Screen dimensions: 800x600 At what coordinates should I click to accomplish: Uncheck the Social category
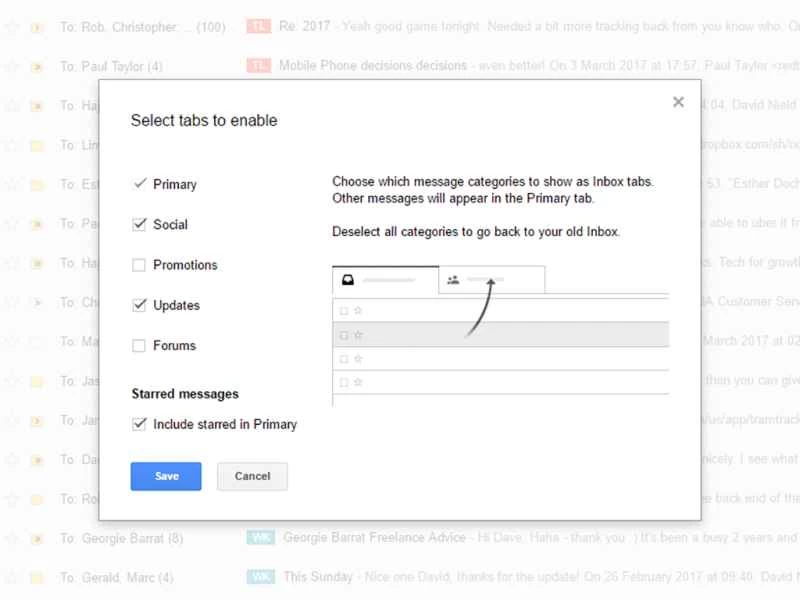tap(140, 225)
